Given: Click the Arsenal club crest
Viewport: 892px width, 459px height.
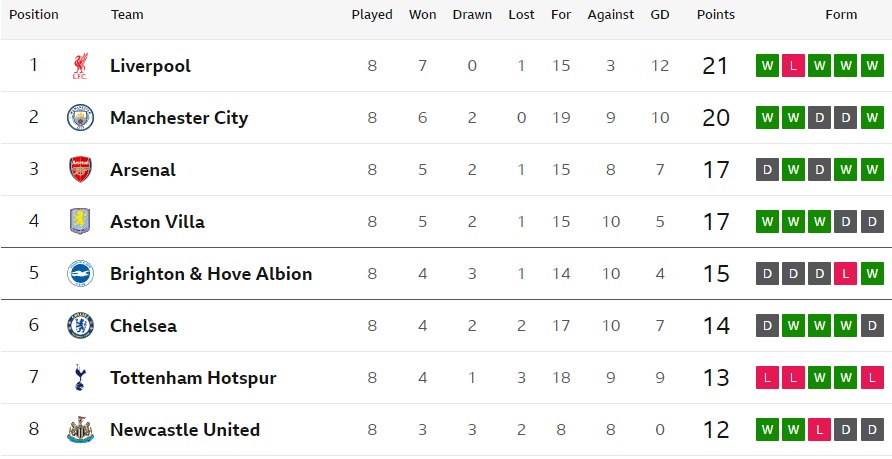Looking at the screenshot, I should pos(80,170).
